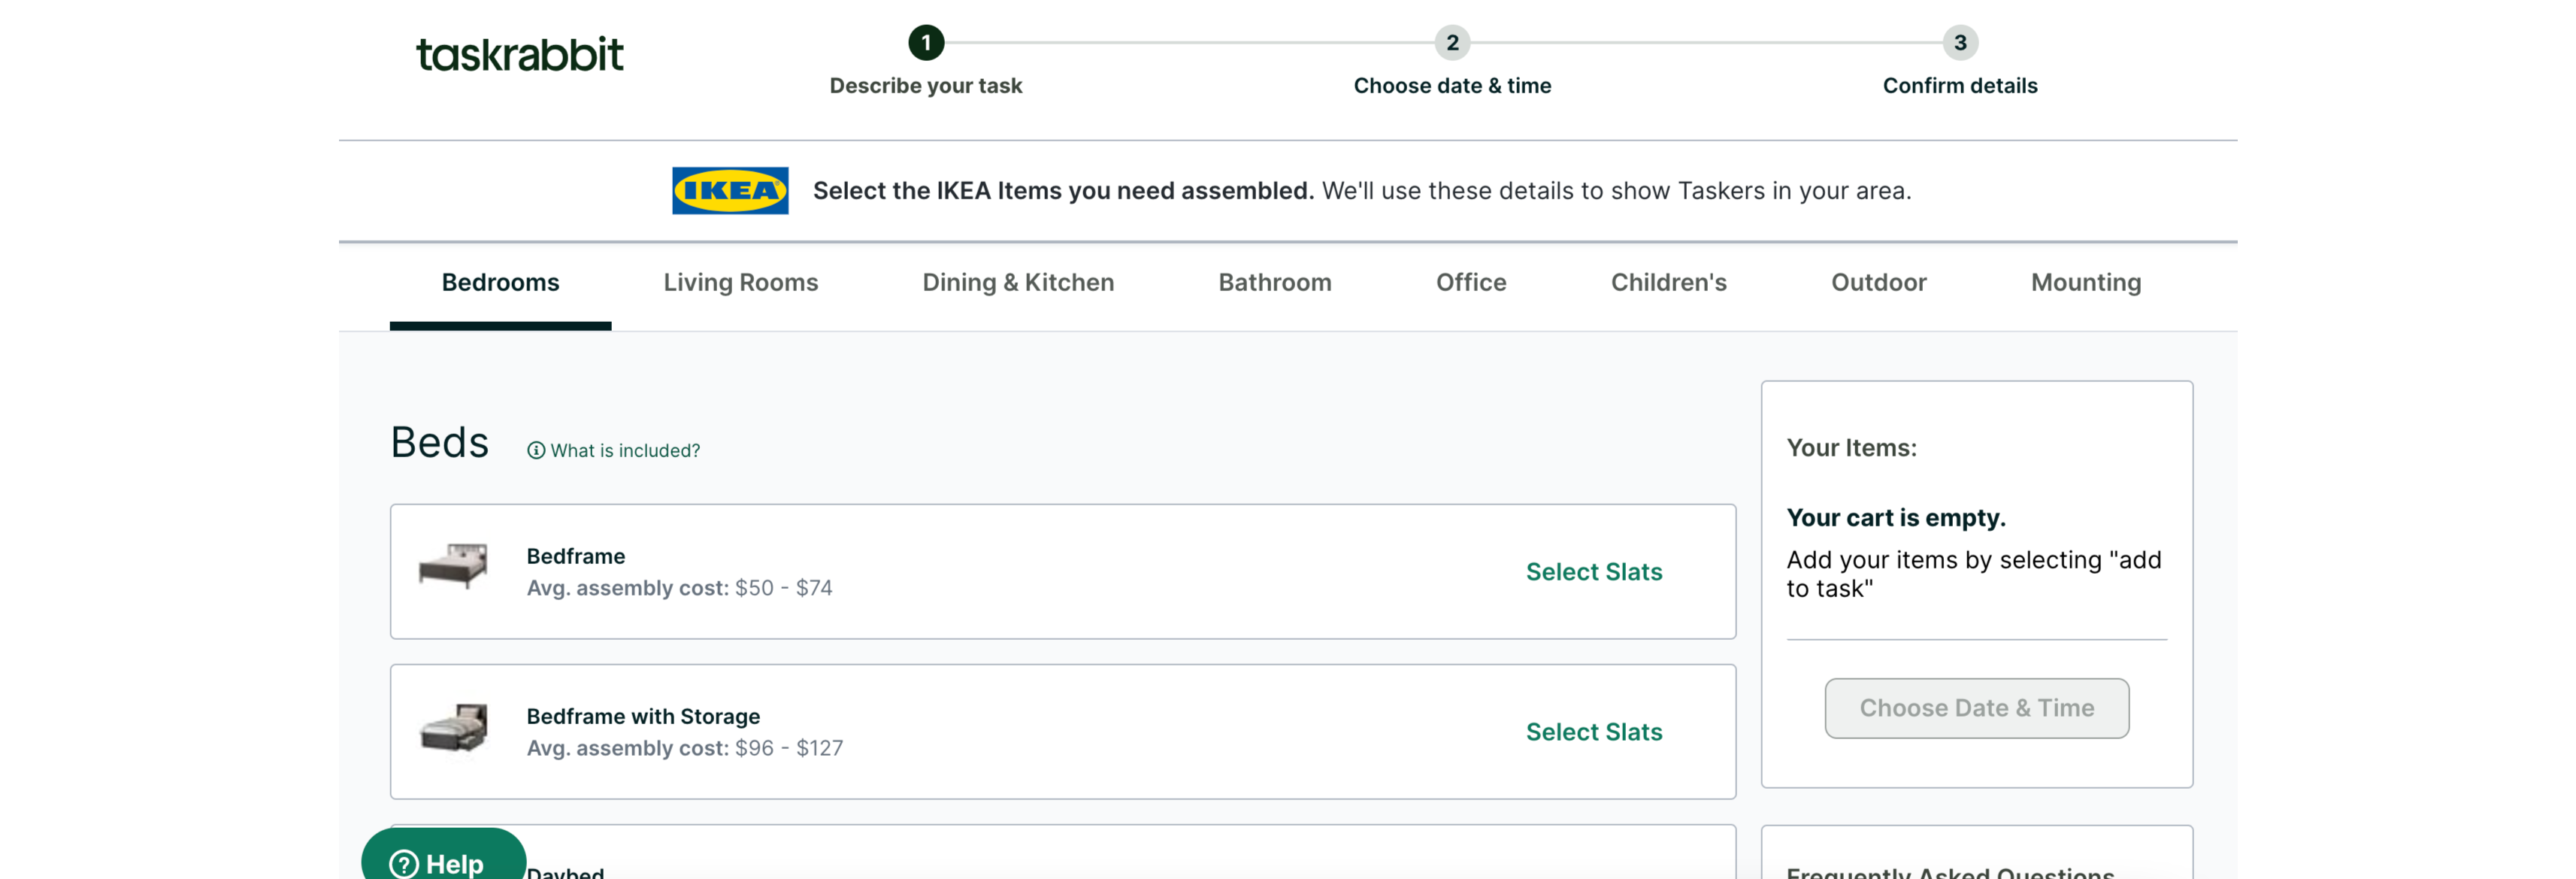Click the IKEA logo badge
The width and height of the screenshot is (2576, 879).
point(730,190)
